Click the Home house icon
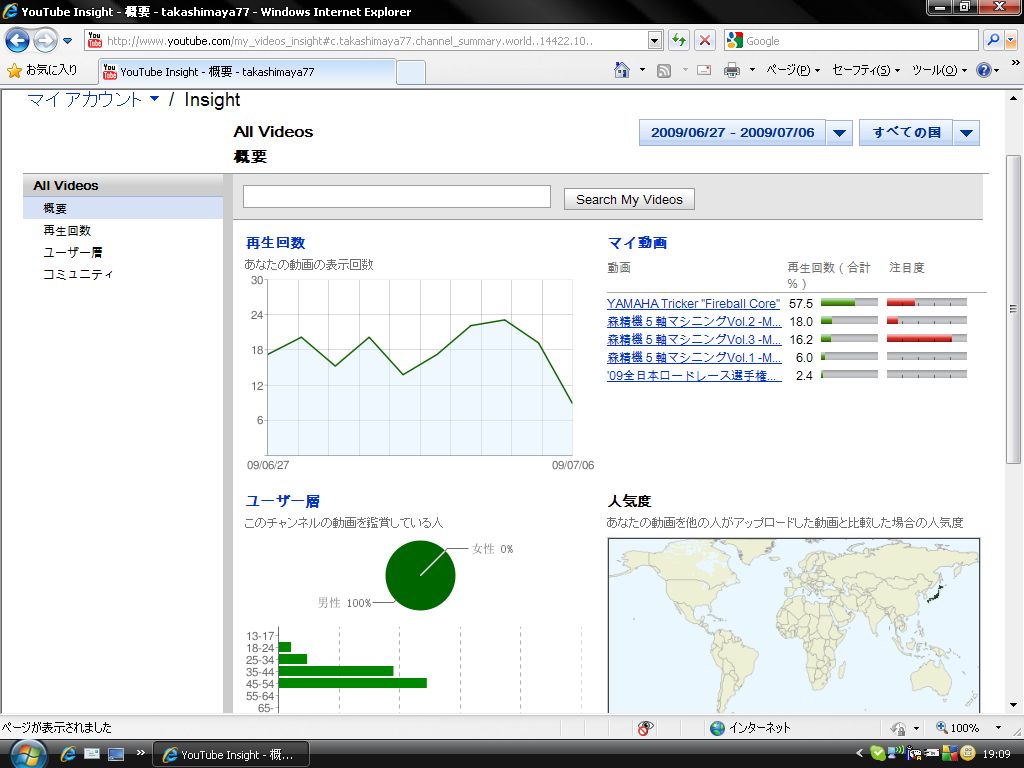Viewport: 1024px width, 768px height. click(x=622, y=70)
